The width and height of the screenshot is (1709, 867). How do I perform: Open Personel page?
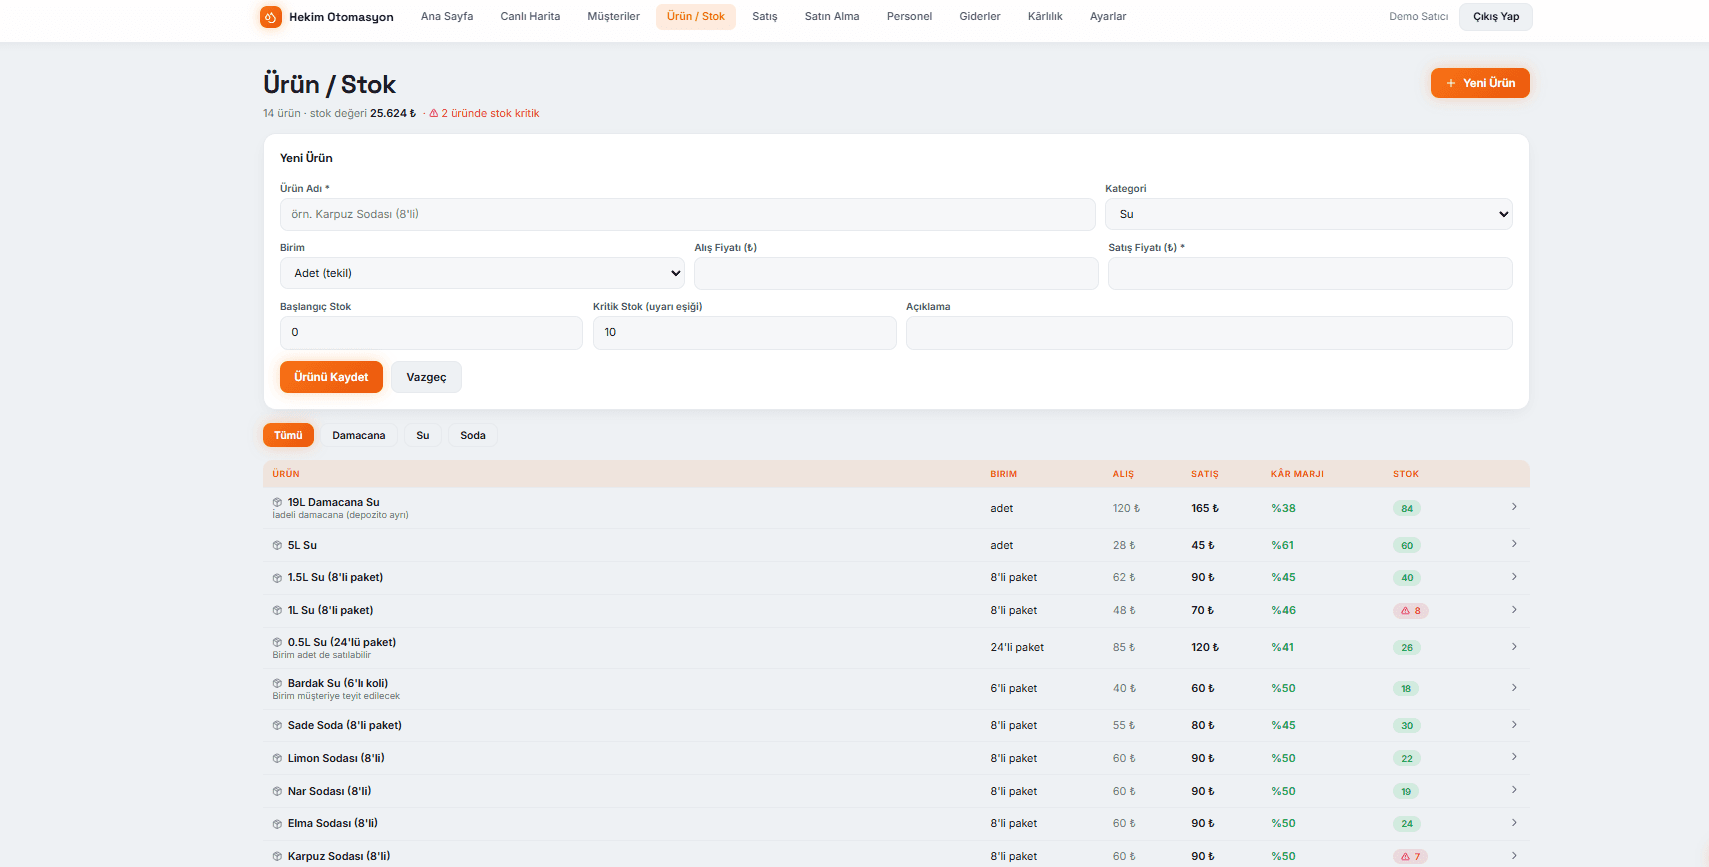click(909, 17)
